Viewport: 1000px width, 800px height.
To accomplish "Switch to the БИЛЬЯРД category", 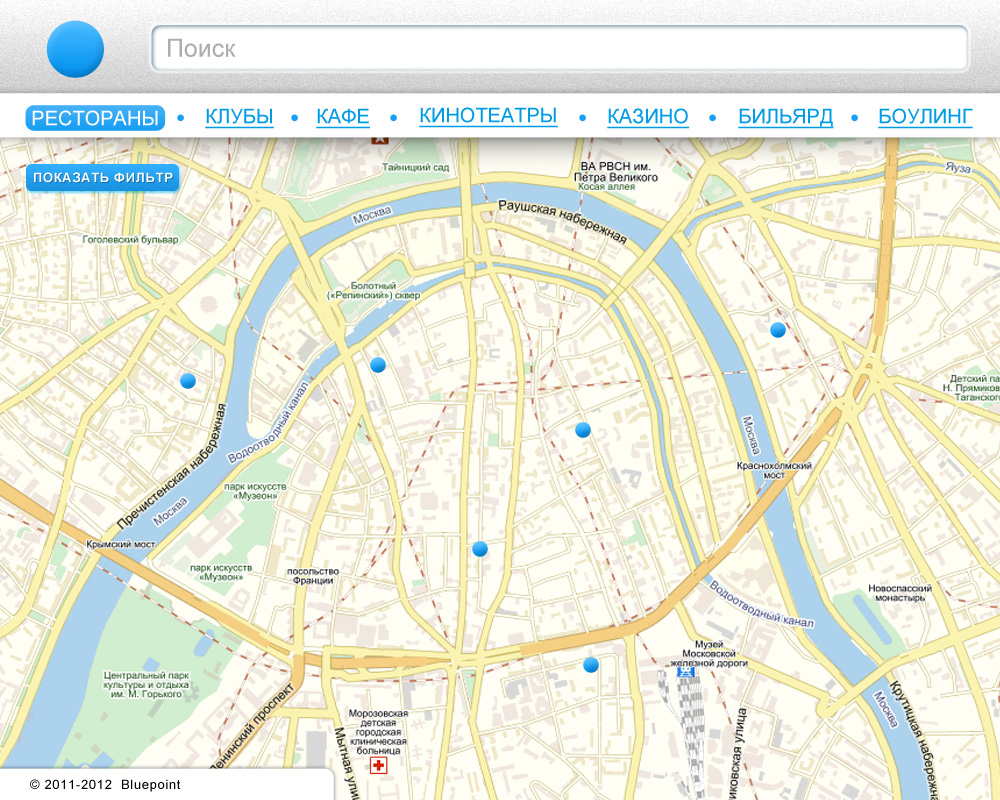I will (x=785, y=117).
